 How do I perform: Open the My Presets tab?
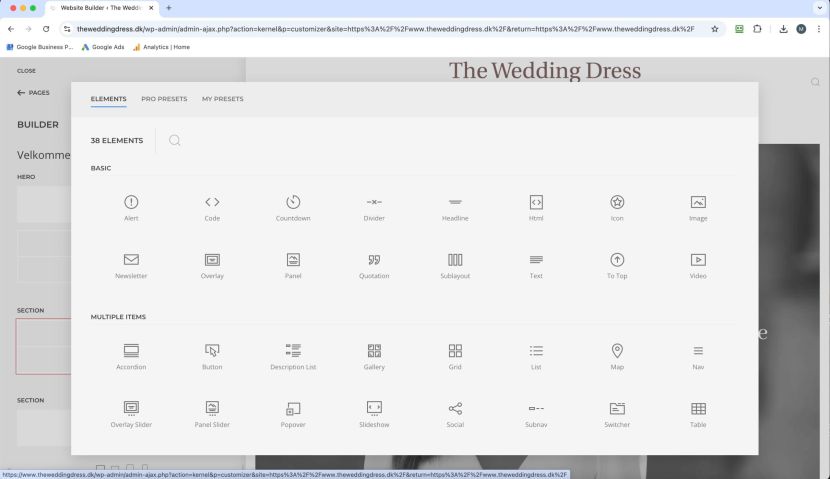click(222, 99)
